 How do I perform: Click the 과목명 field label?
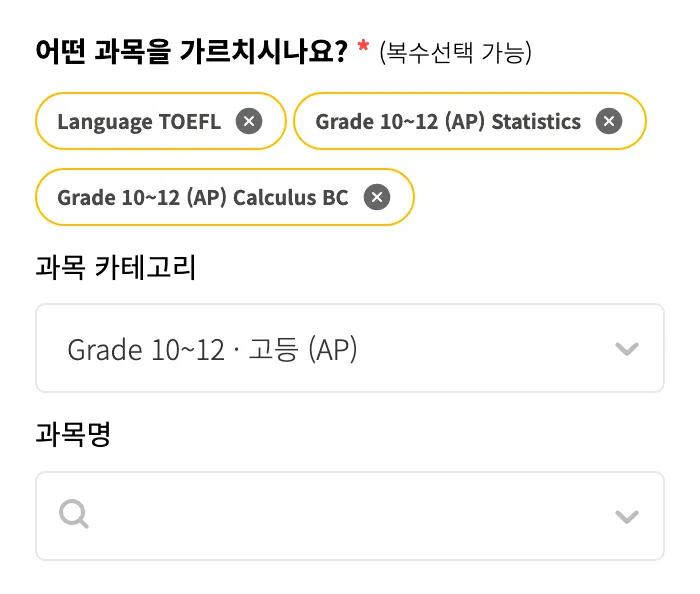point(73,434)
